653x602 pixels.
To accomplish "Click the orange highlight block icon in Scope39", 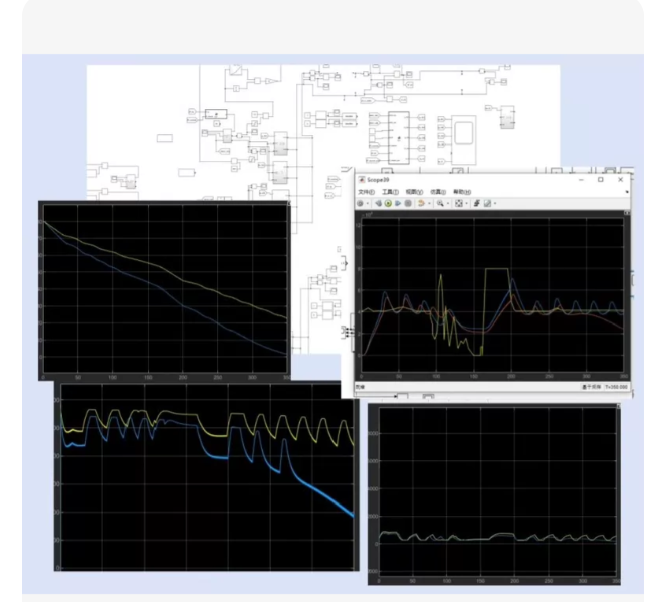I will 421,203.
